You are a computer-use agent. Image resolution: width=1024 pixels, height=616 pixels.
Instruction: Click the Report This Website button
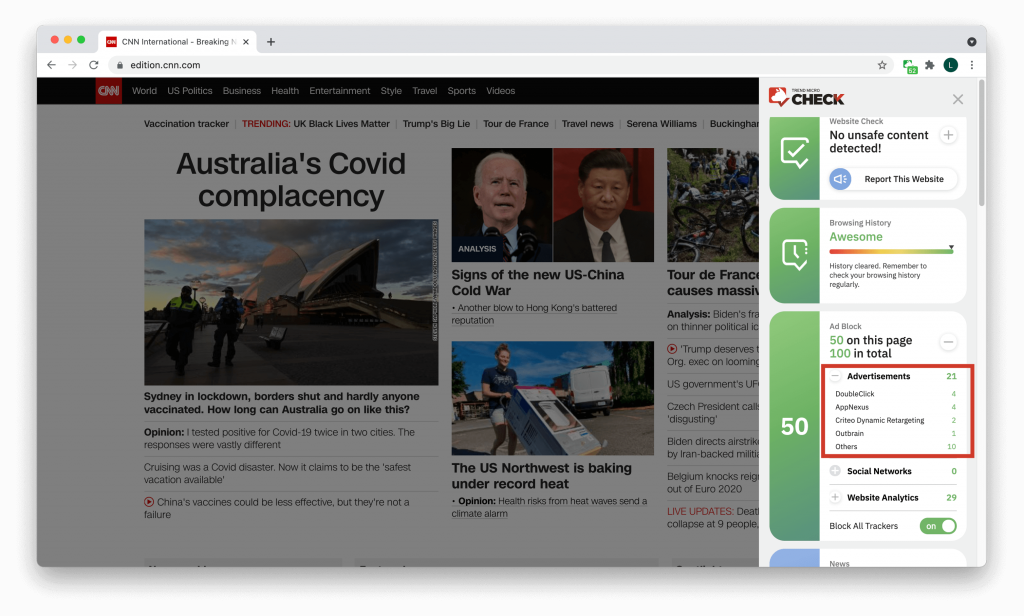pos(893,179)
